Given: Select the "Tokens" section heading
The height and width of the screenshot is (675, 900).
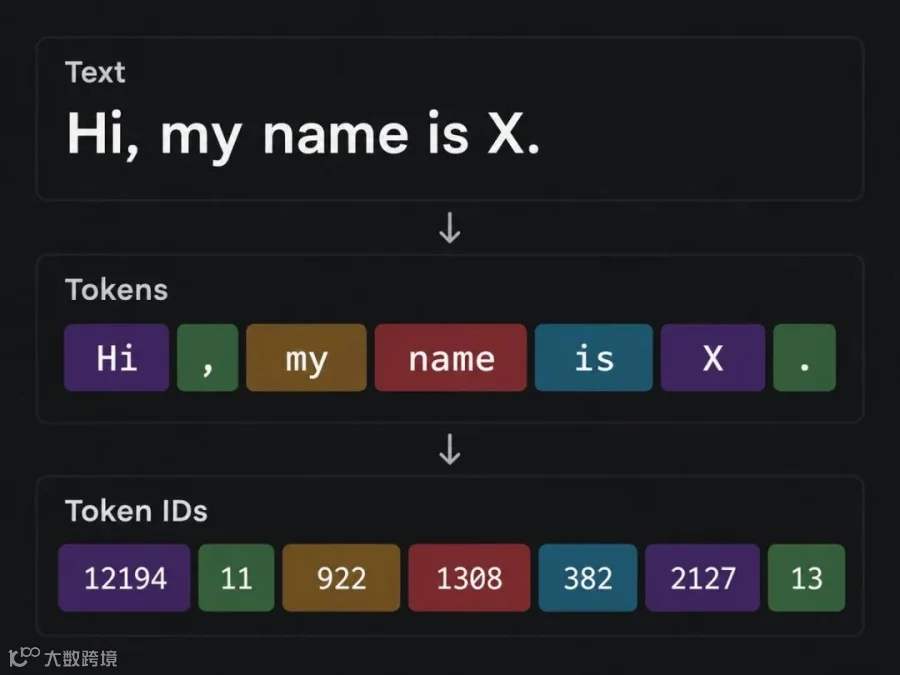Looking at the screenshot, I should coord(117,289).
